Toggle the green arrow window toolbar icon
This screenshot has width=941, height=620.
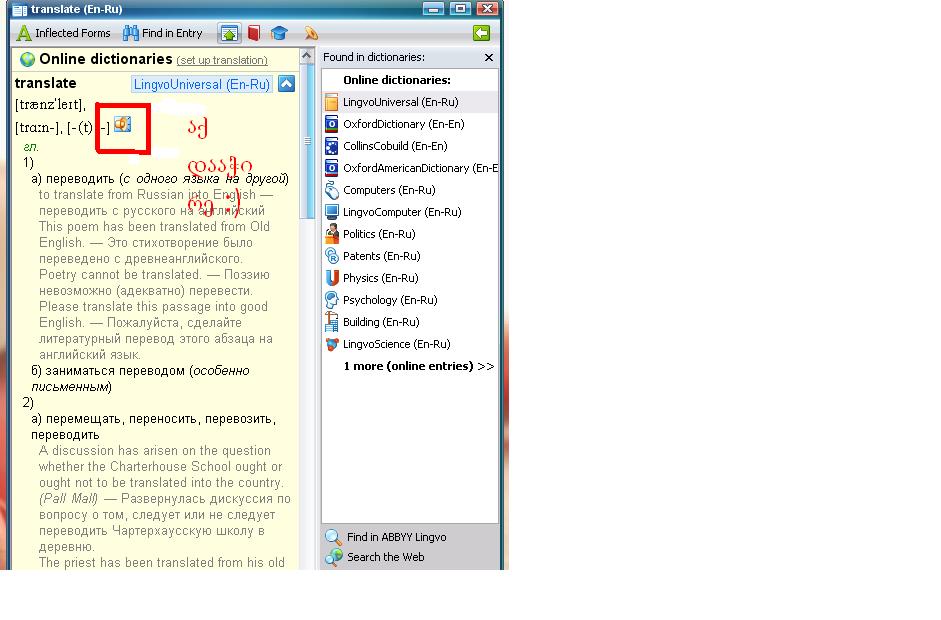coord(229,33)
